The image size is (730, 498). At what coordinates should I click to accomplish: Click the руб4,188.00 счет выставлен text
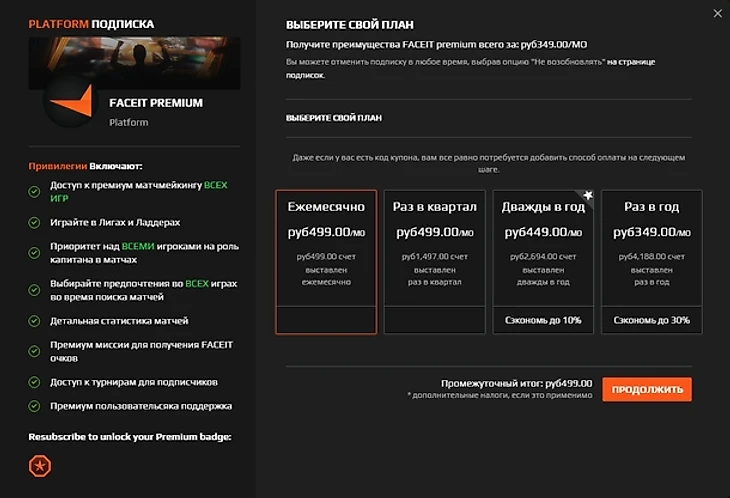tap(651, 263)
